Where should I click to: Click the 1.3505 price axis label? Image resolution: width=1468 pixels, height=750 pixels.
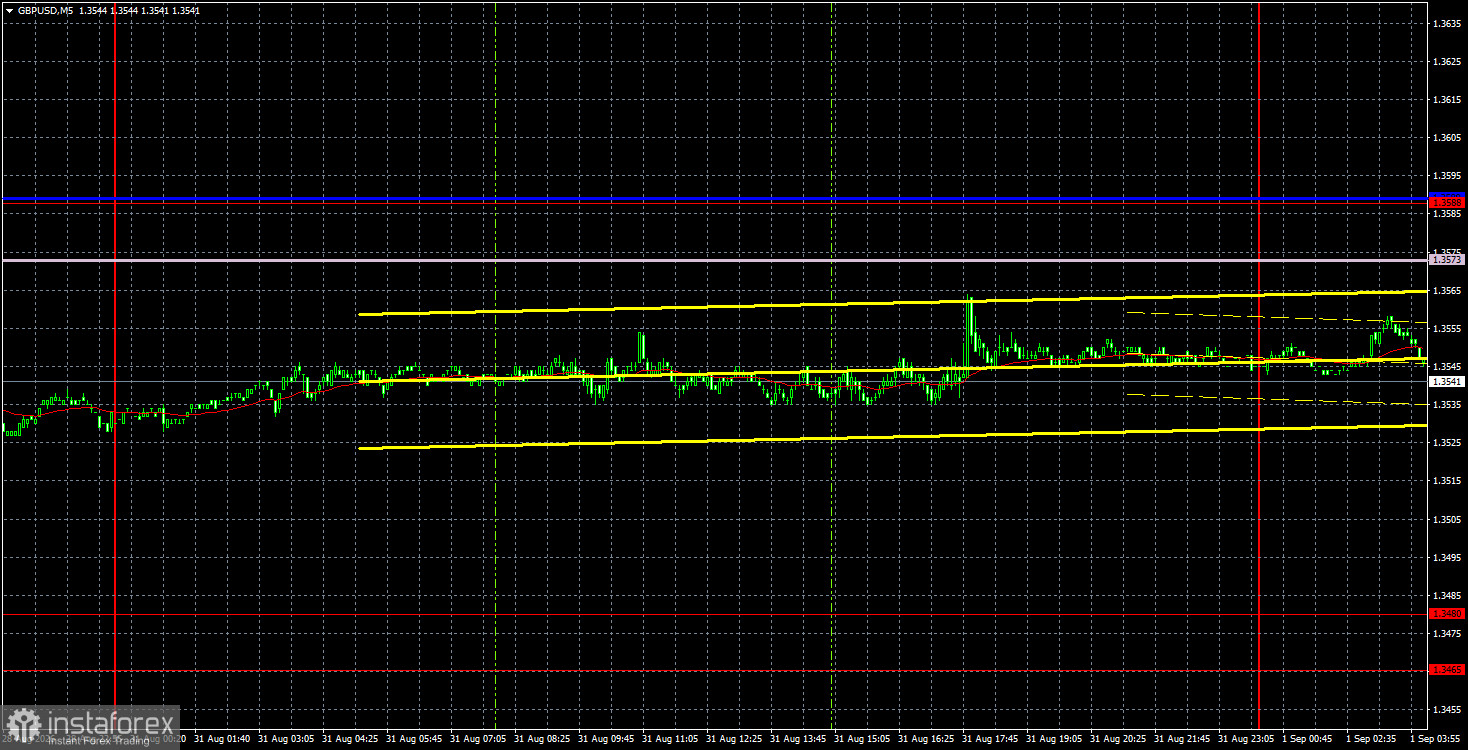(1447, 520)
